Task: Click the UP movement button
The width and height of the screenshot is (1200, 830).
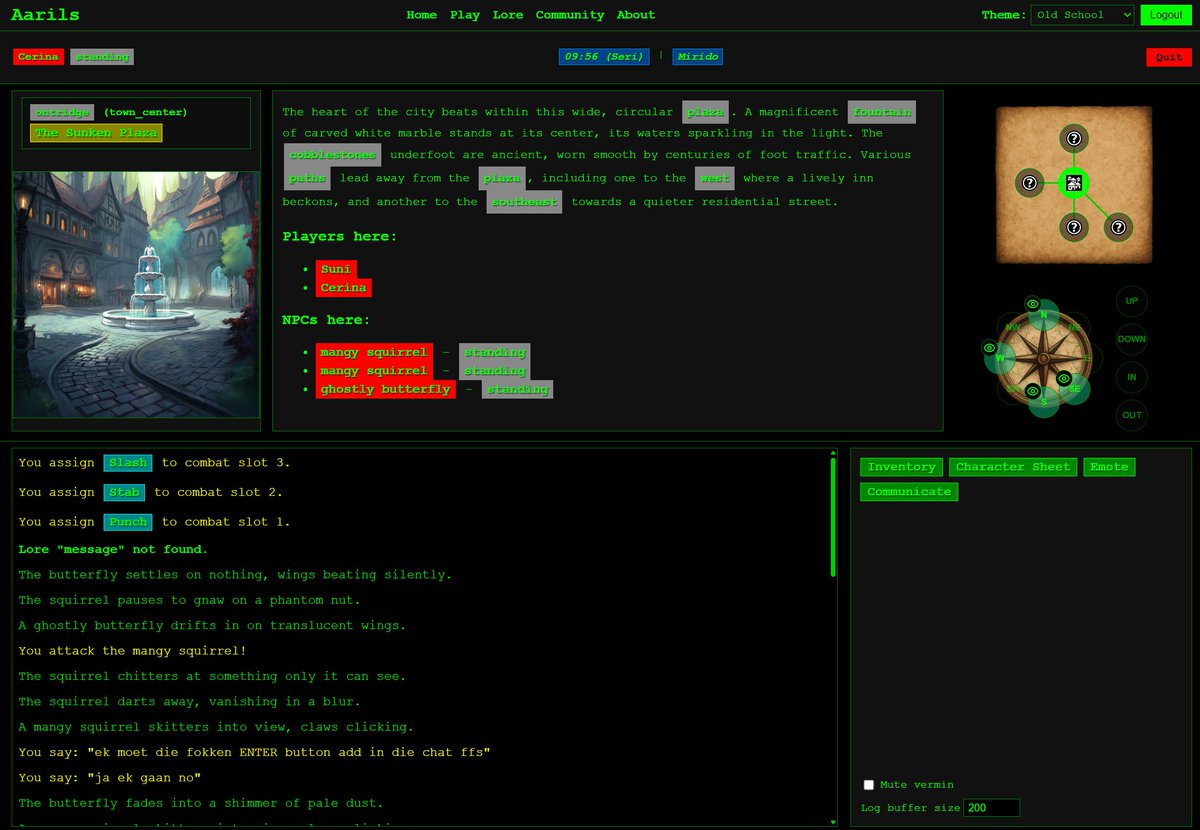Action: click(x=1132, y=301)
